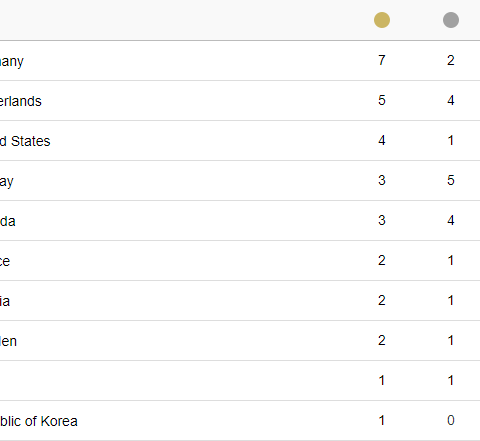
Task: Click the Netherlands silver count of 4
Action: click(451, 100)
